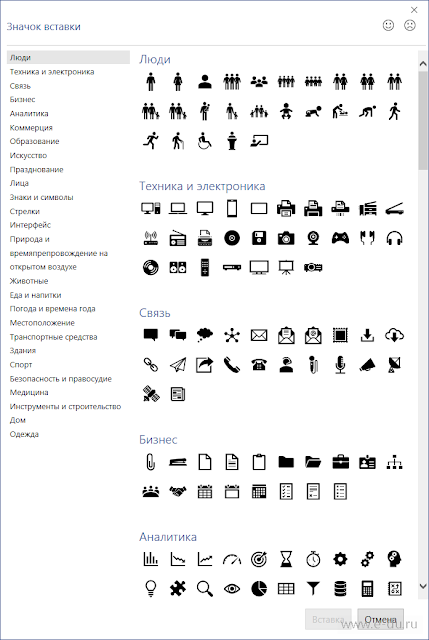
Task: Choose the person with cane icon
Action: [x=178, y=141]
